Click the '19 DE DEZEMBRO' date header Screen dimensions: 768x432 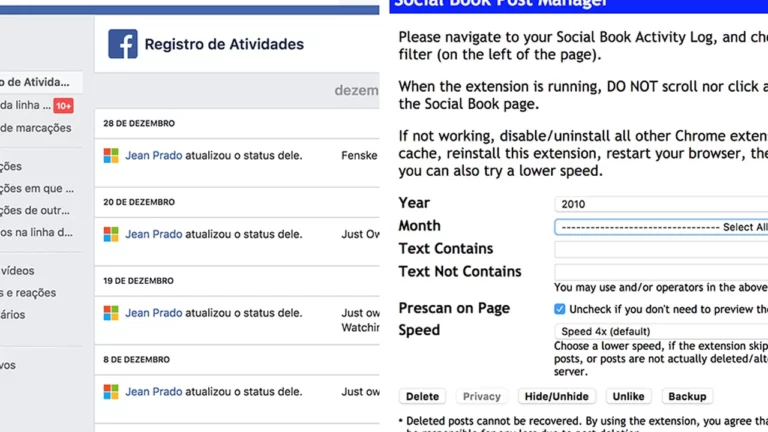point(138,281)
